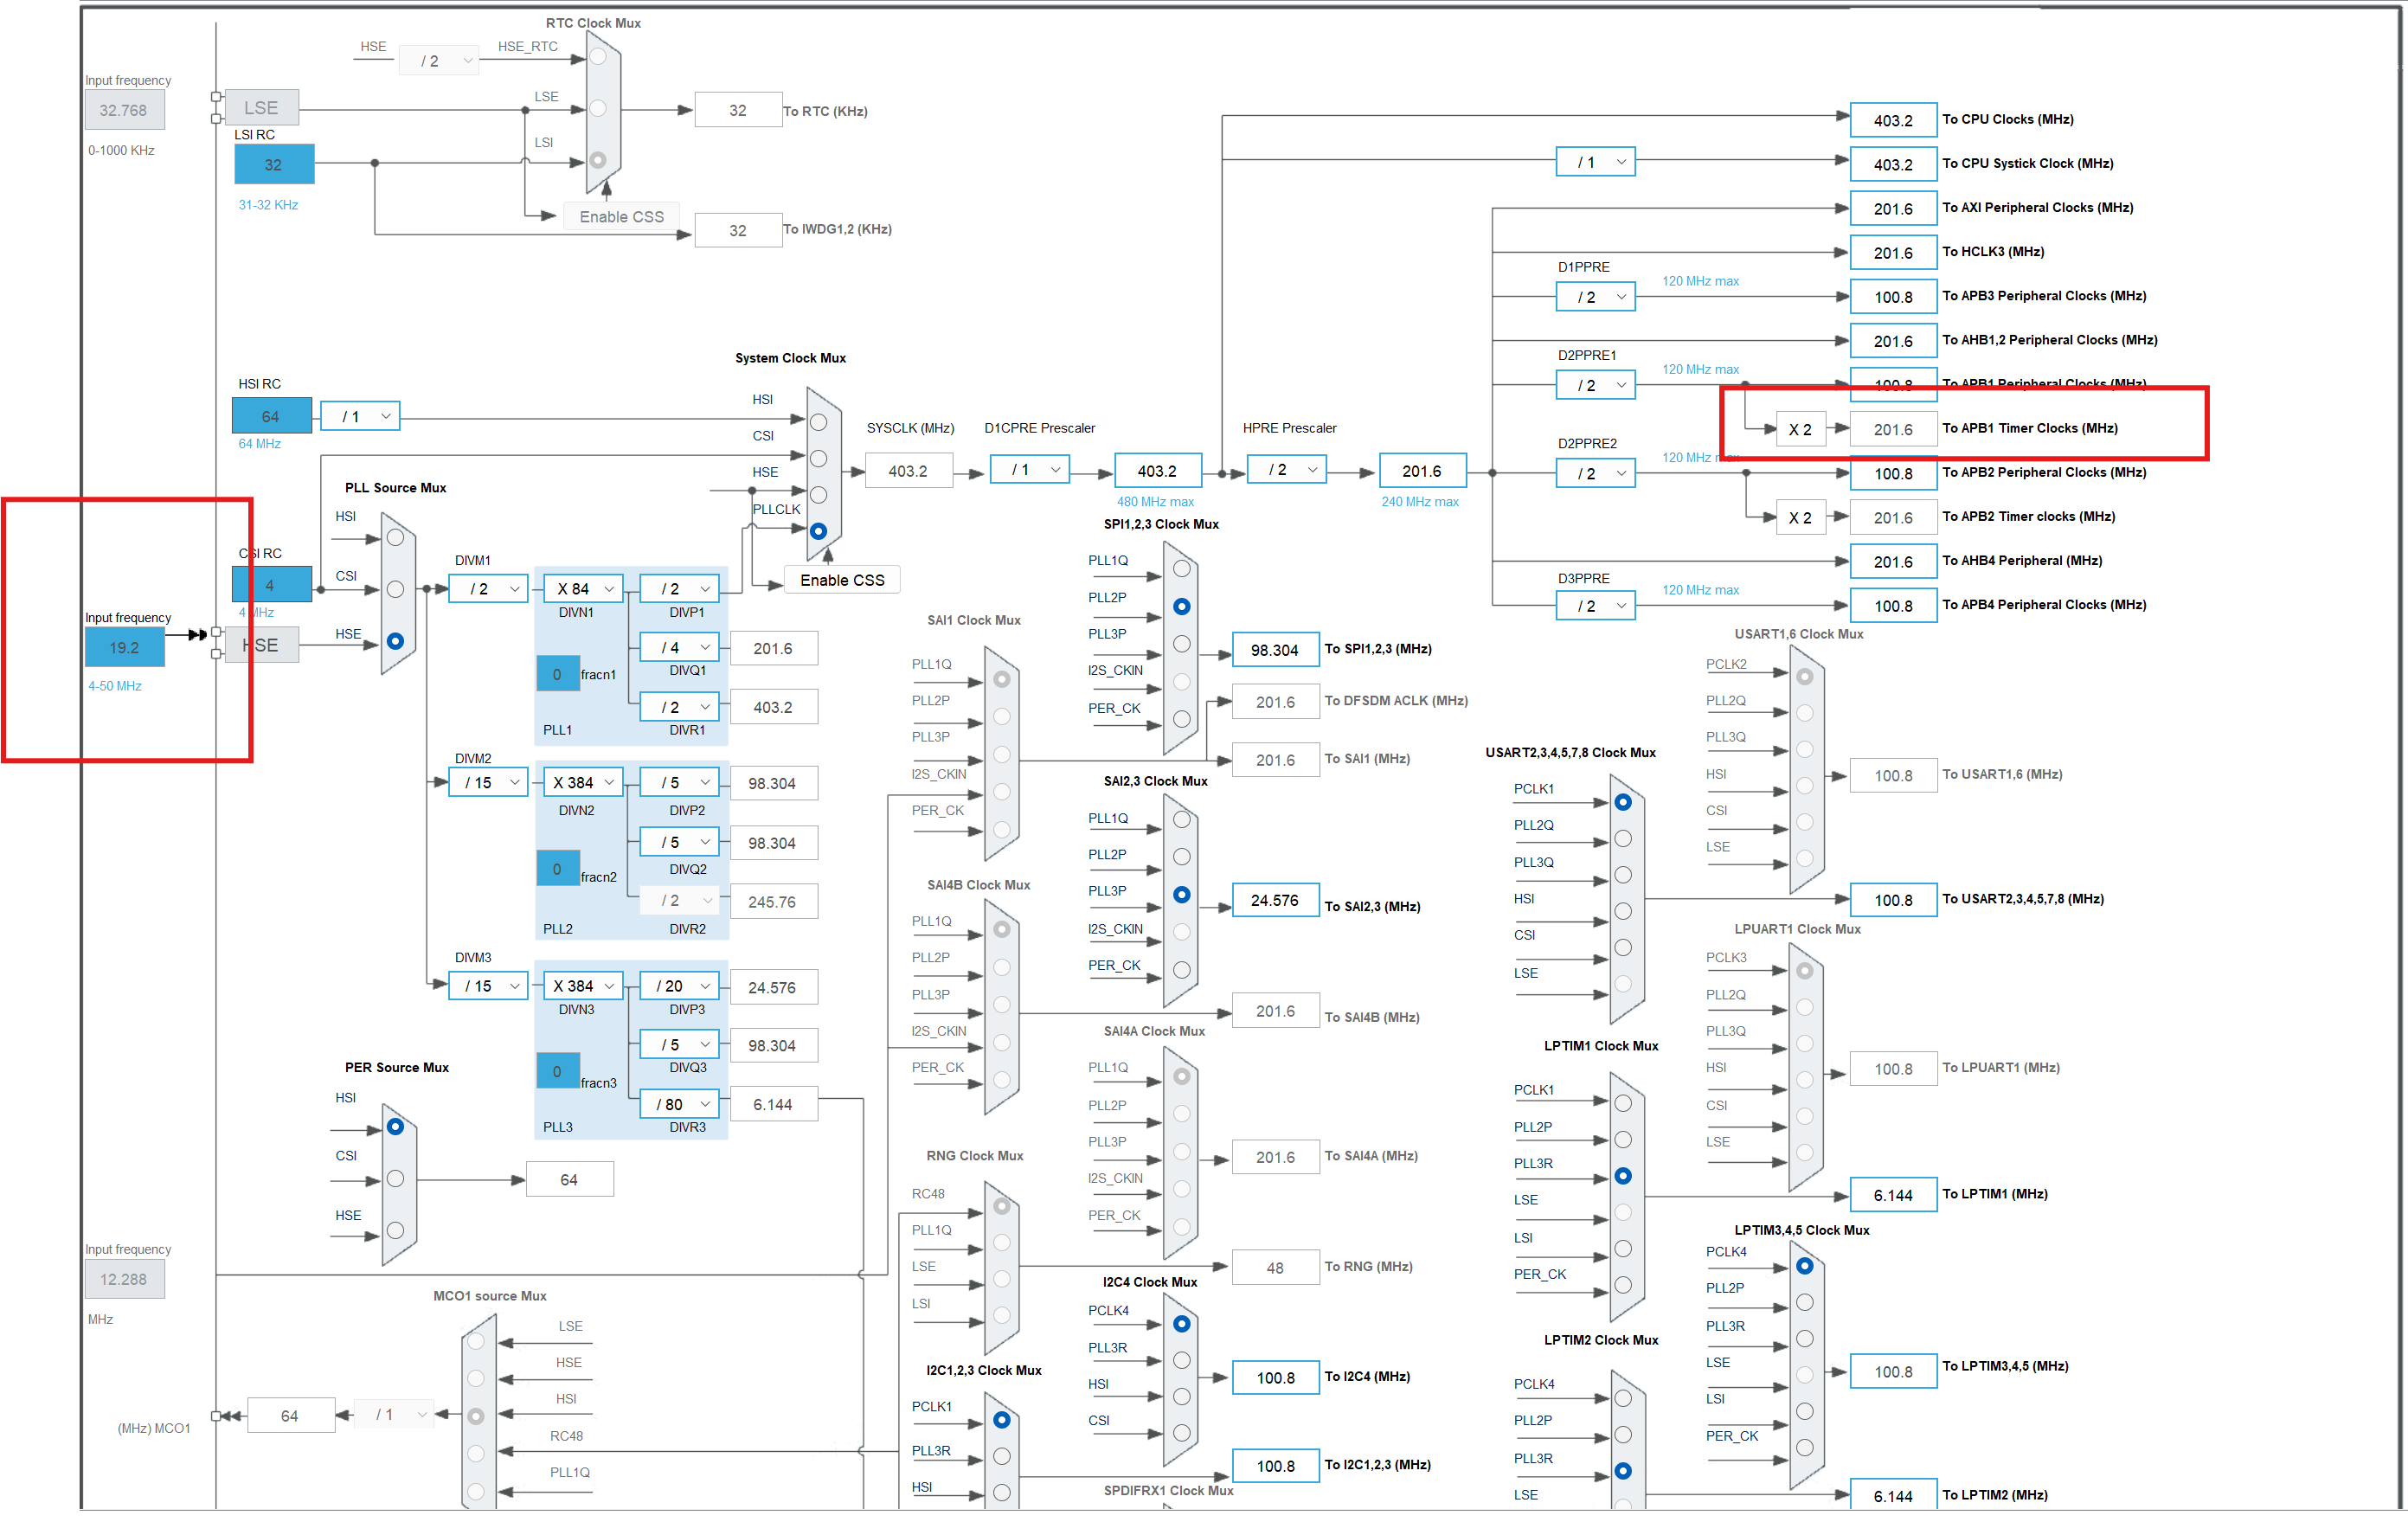The width and height of the screenshot is (2408, 1522).
Task: Select HSI as System Clock Mux source
Action: coord(820,422)
